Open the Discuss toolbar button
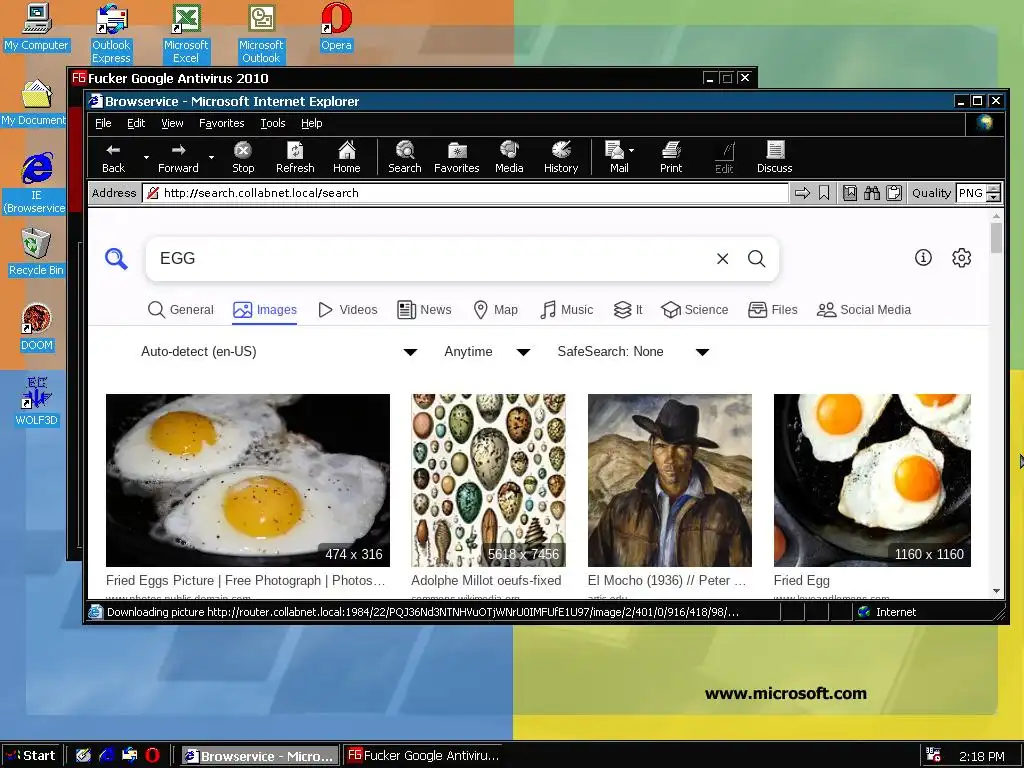Screen dimensions: 1024x768 [x=775, y=157]
